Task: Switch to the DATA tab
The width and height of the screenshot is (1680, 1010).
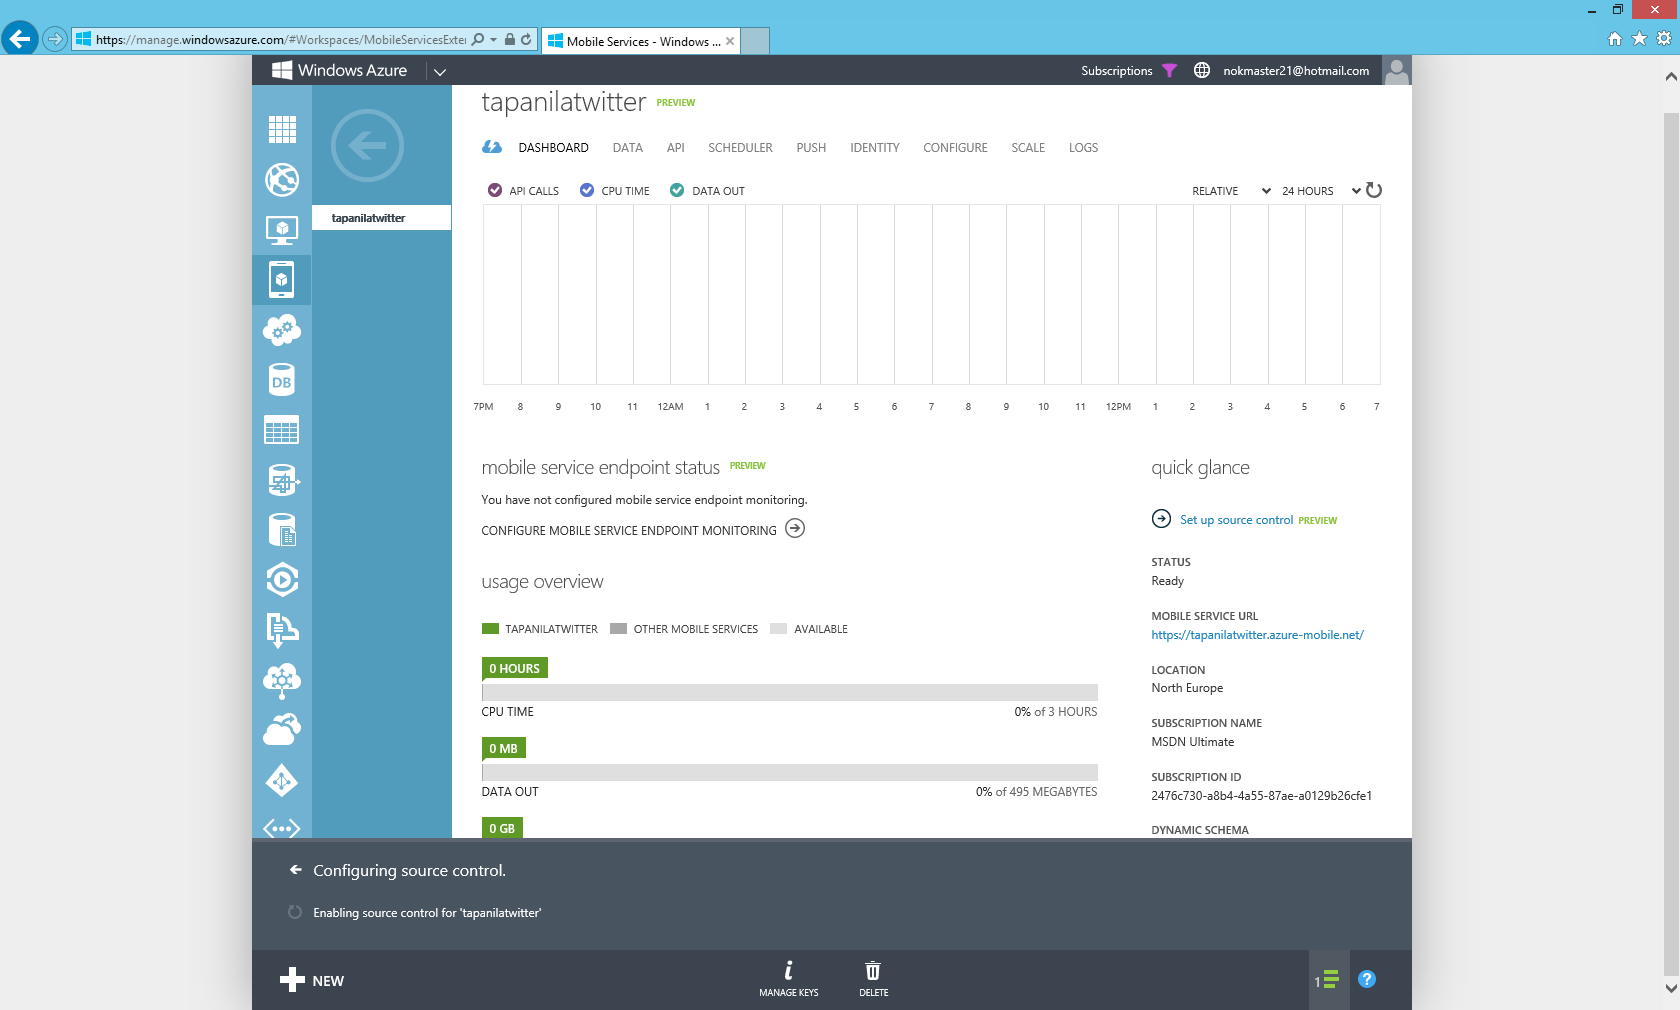Action: [x=627, y=148]
